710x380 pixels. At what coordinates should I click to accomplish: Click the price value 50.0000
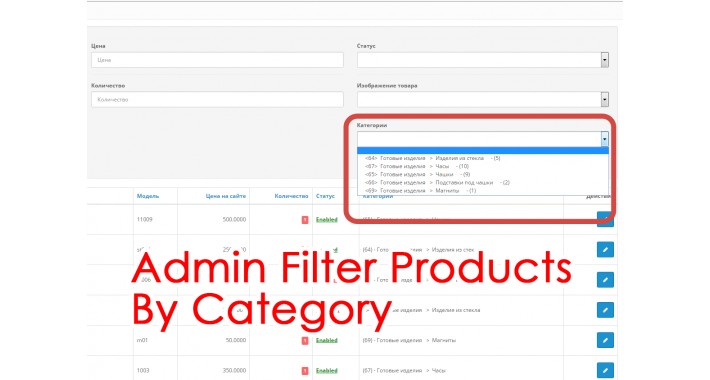[235, 341]
